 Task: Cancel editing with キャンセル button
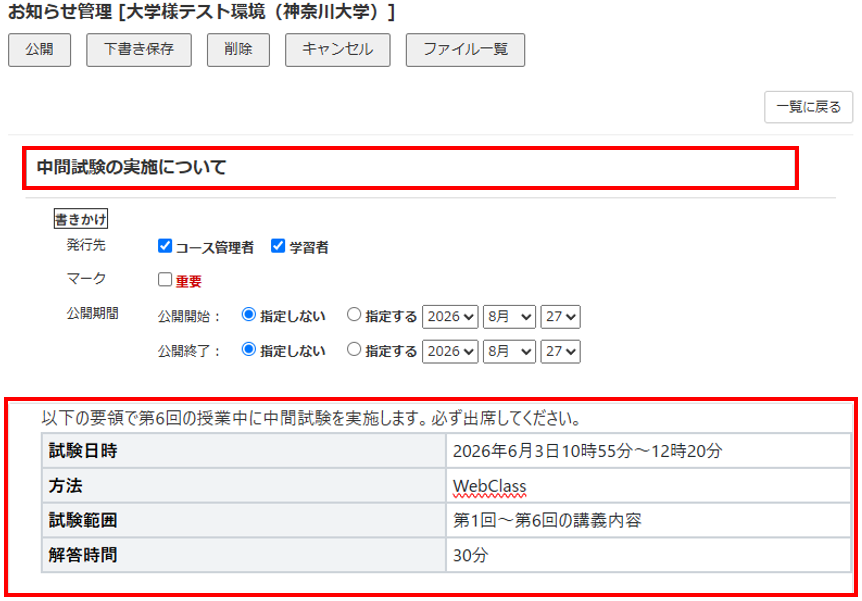pyautogui.click(x=338, y=50)
